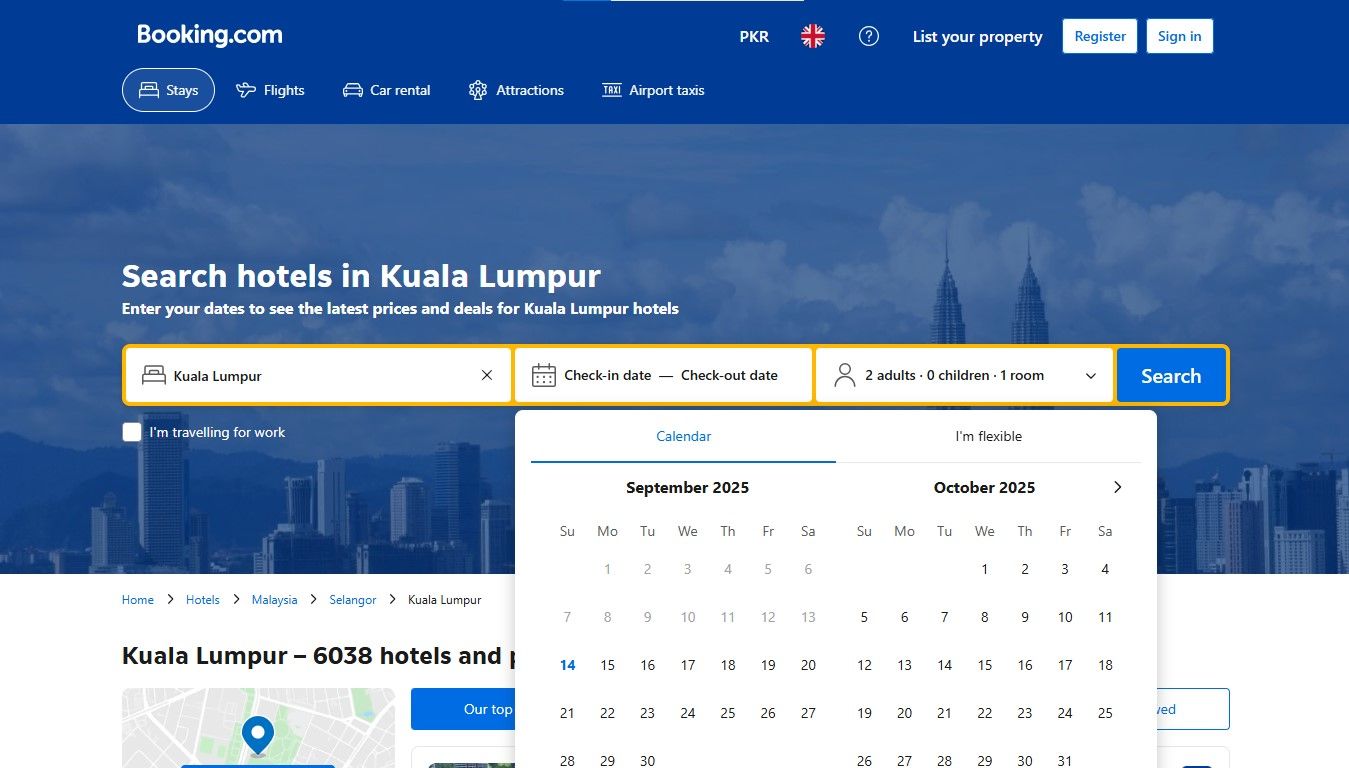Click the Malaysia breadcrumb link
This screenshot has width=1349, height=768.
click(x=274, y=600)
